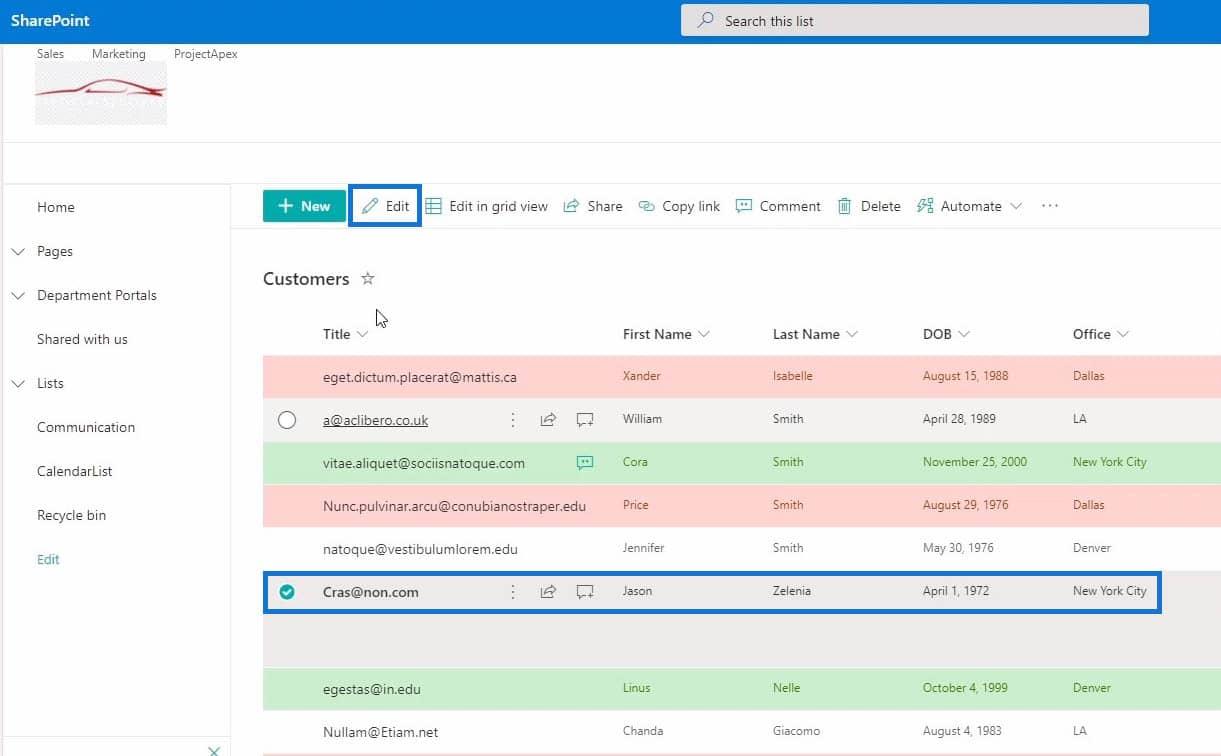Open three-dot menu for Cras@non.com row

(513, 592)
